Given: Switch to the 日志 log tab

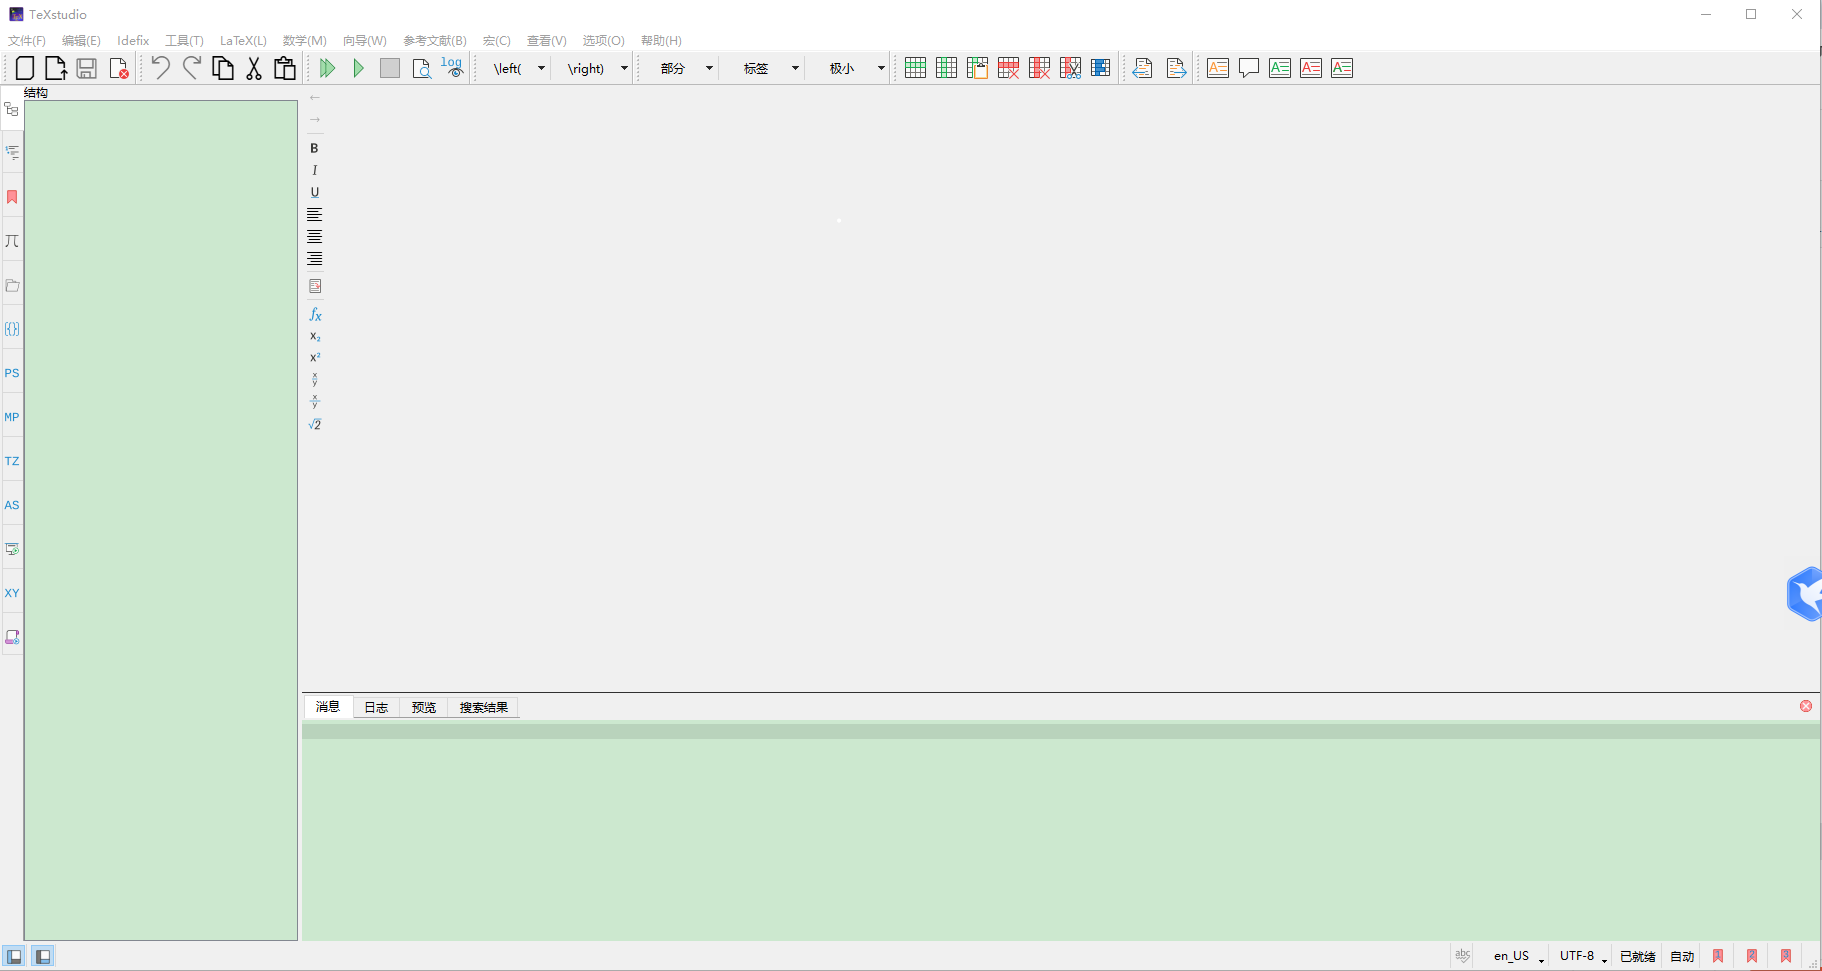Looking at the screenshot, I should (x=376, y=707).
